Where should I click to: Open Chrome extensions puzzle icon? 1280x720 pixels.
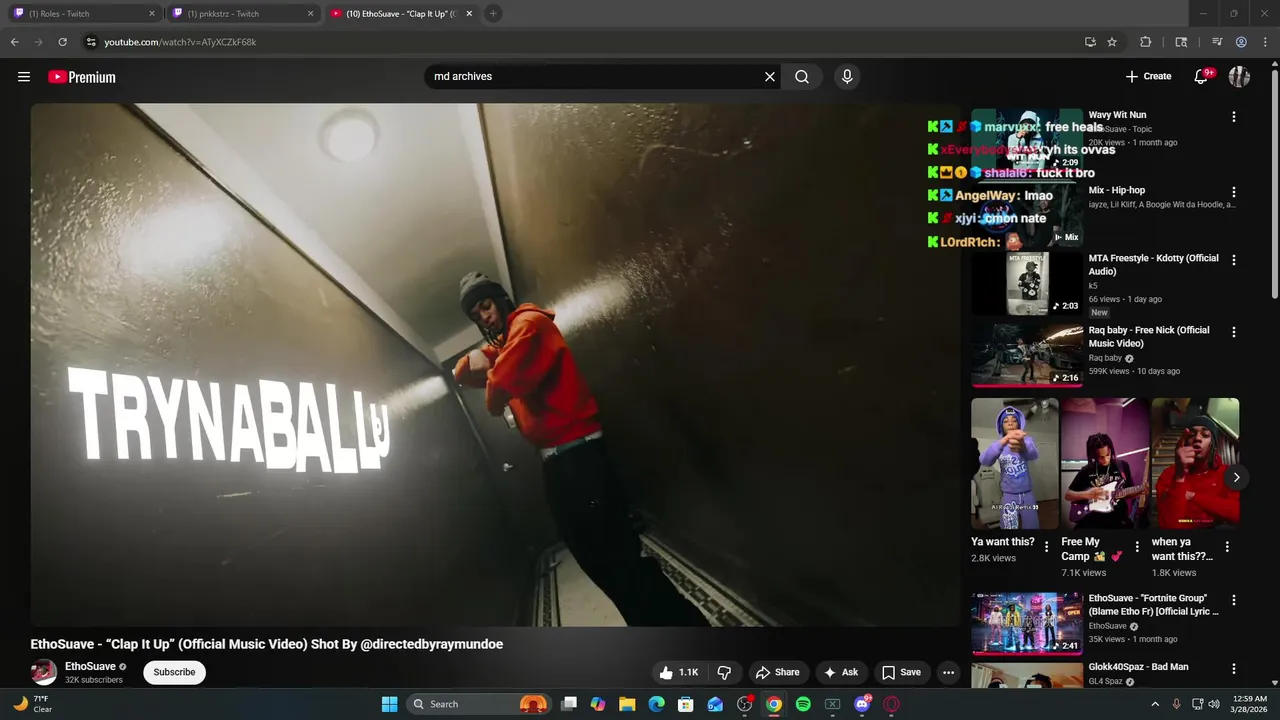pos(1146,42)
